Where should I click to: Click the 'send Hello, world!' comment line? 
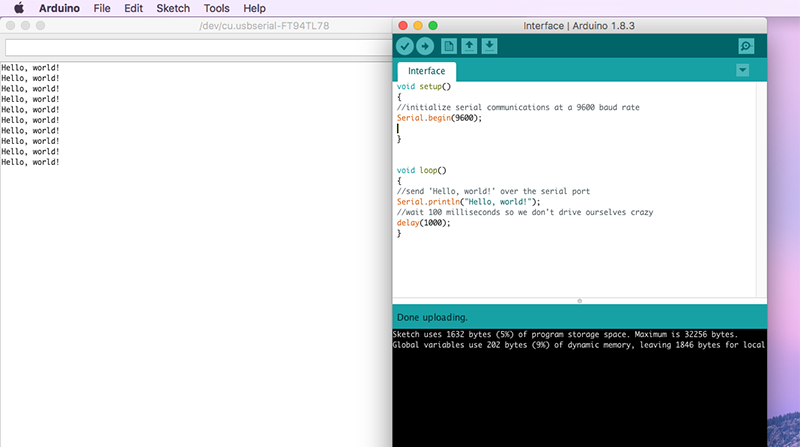(x=493, y=191)
